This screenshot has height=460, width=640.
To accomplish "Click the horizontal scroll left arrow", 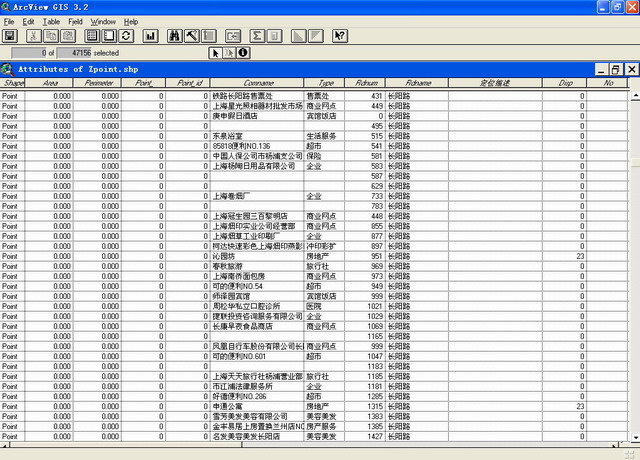I will pyautogui.click(x=4, y=445).
